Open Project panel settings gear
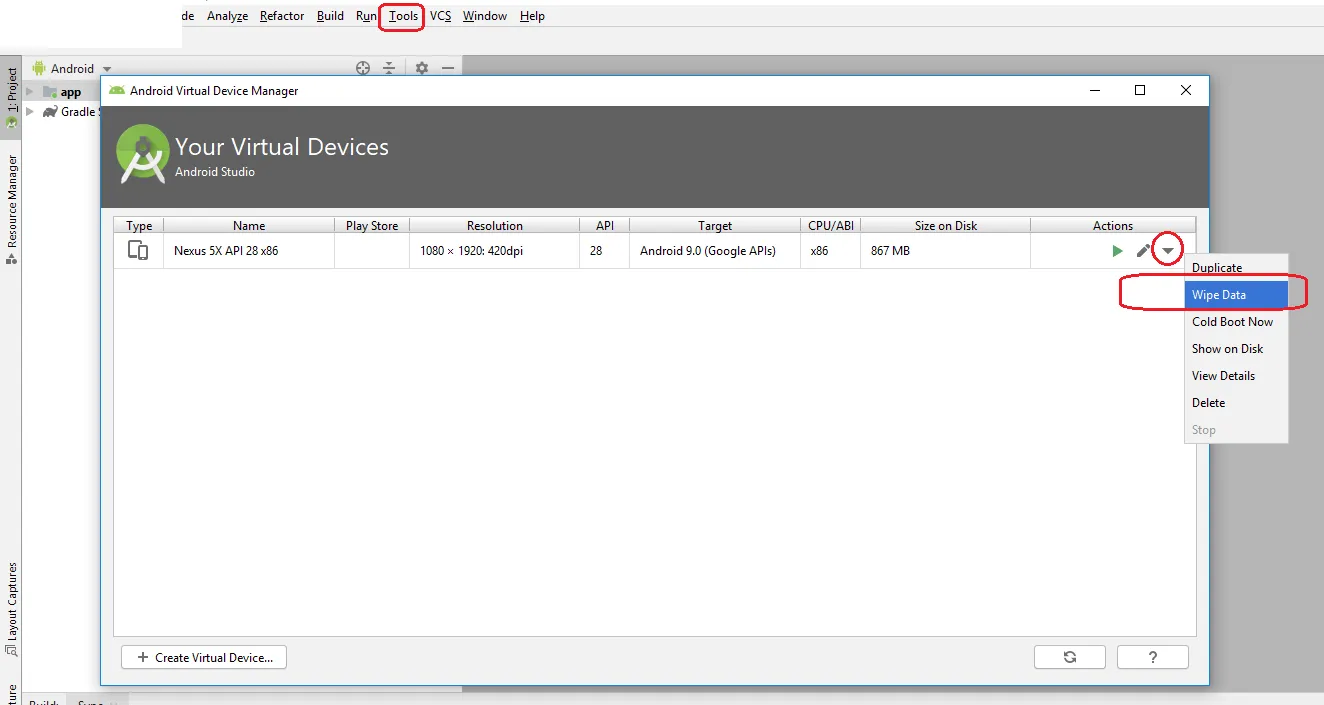This screenshot has height=705, width=1324. [x=422, y=68]
